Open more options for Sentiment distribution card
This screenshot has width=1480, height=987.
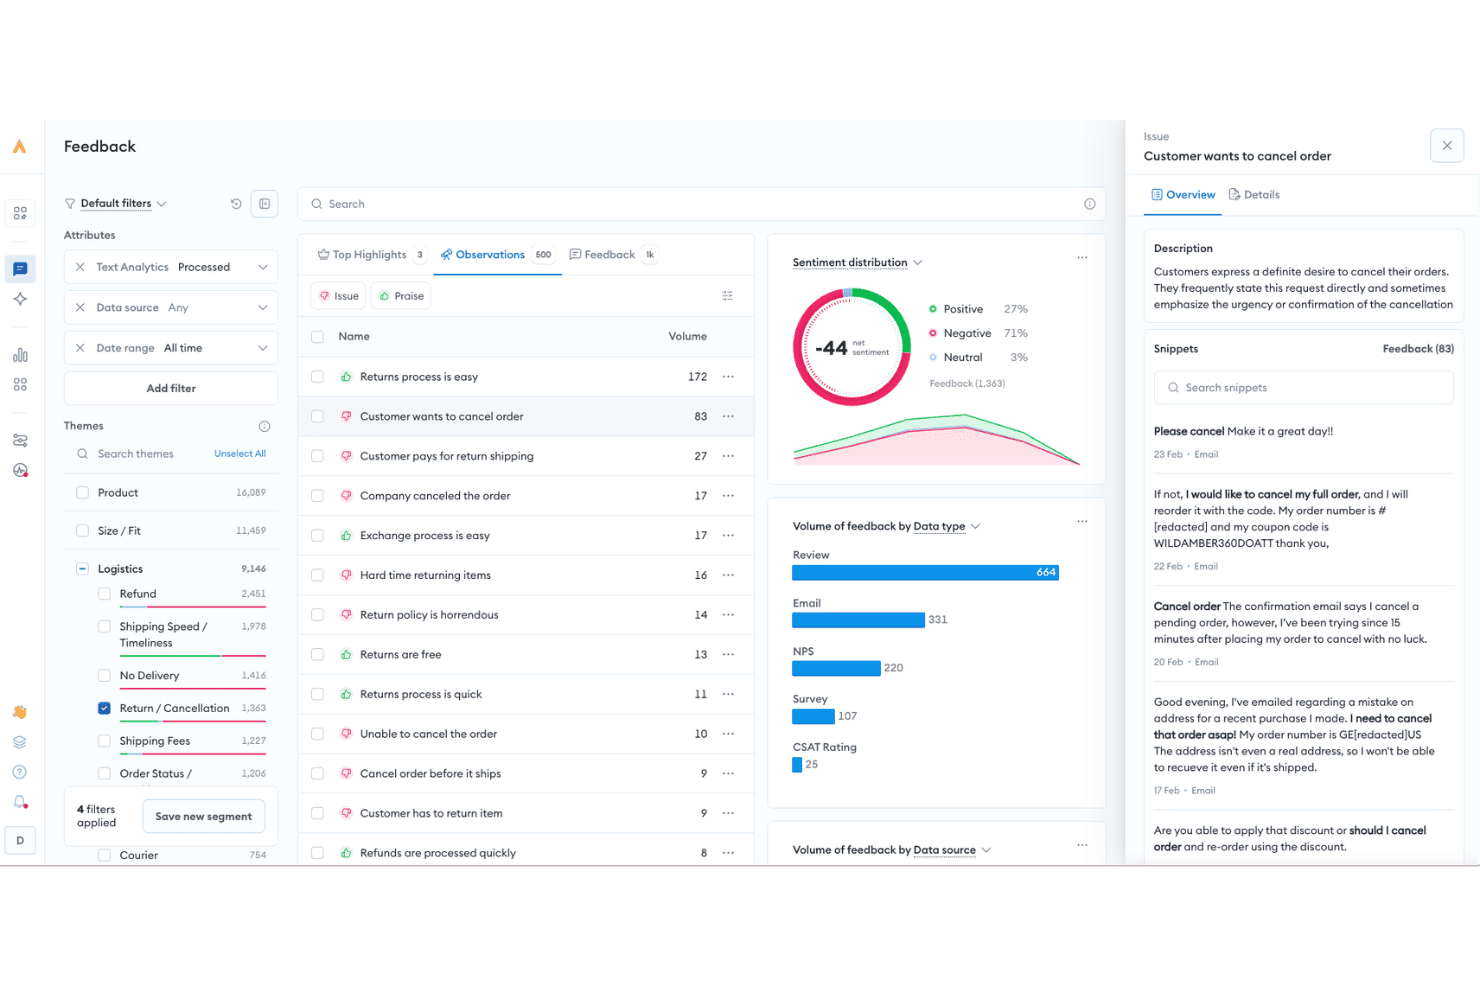(1082, 258)
